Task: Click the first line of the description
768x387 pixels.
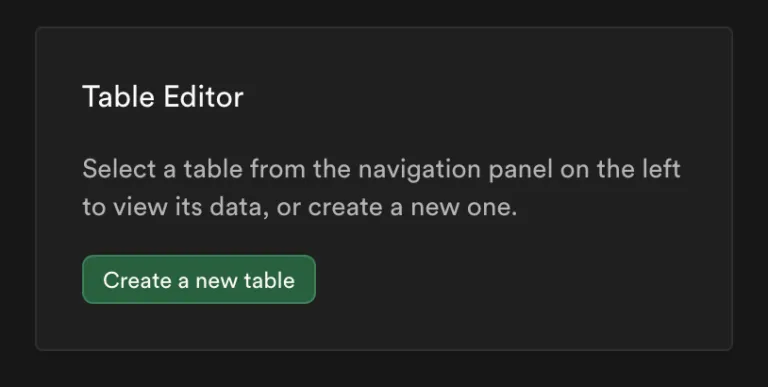Action: 382,169
